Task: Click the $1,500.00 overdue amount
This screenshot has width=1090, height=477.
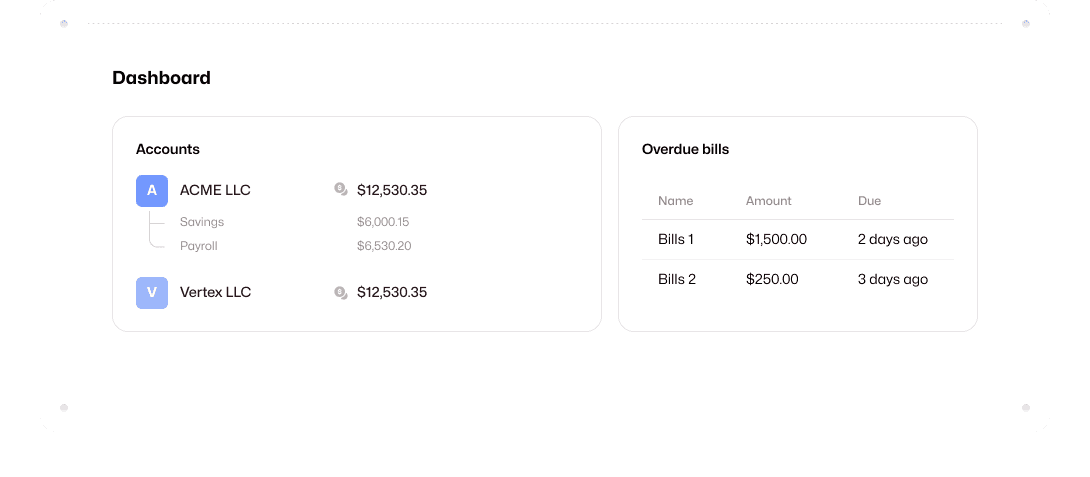Action: coord(776,240)
